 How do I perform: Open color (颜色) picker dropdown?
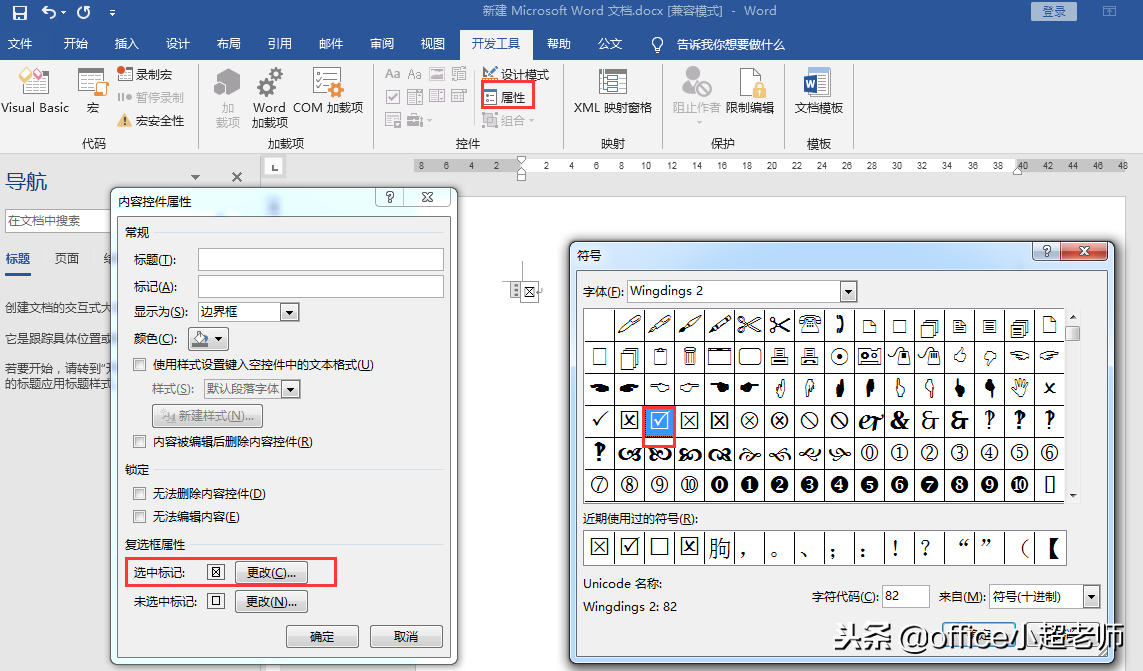click(208, 338)
